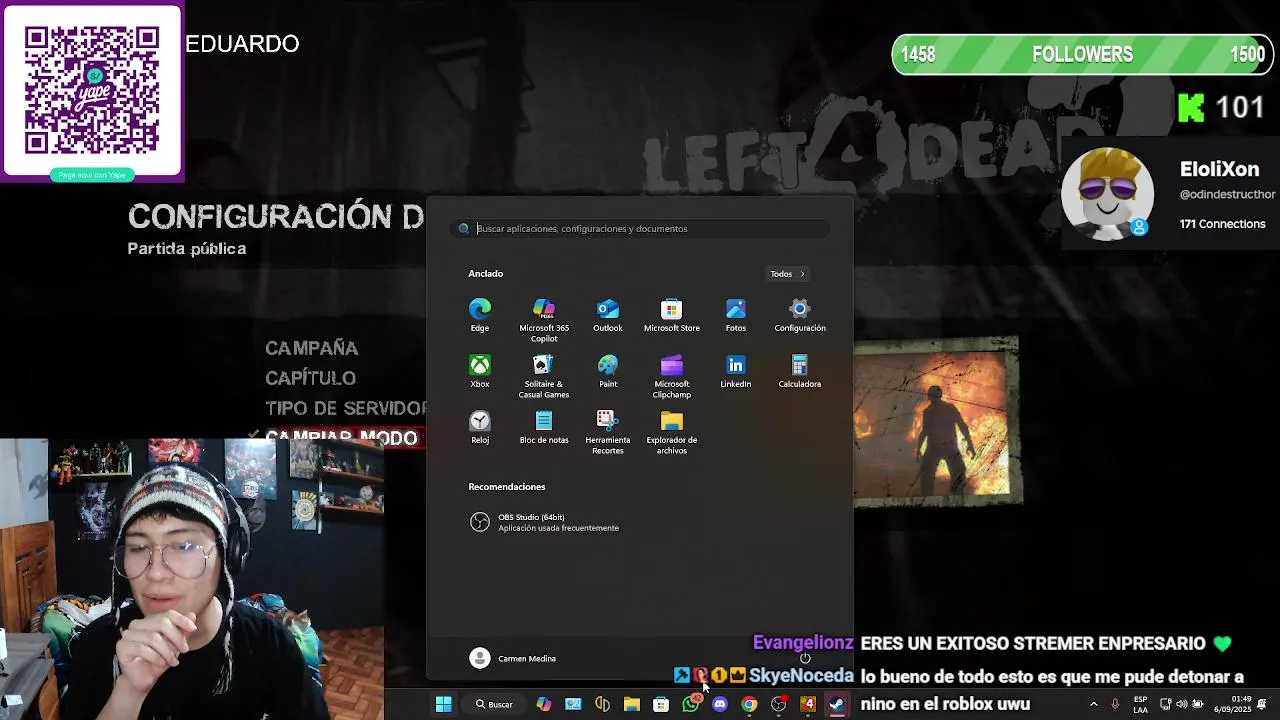Switch to Steam on the taskbar

(837, 704)
